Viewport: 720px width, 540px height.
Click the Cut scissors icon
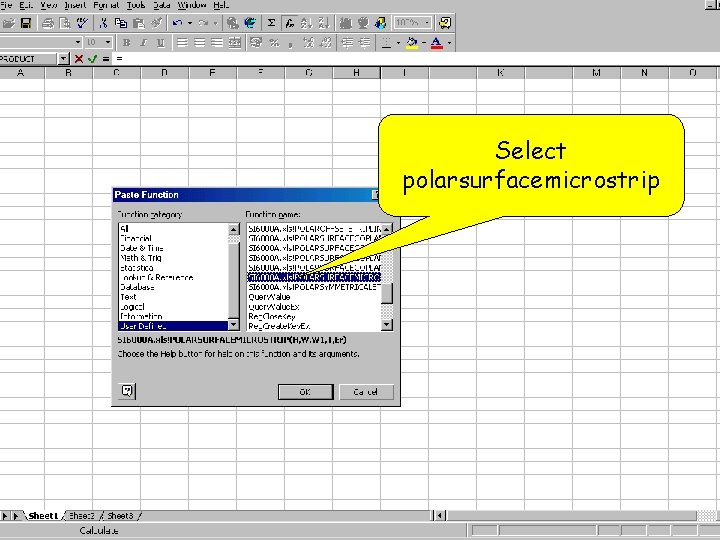pos(103,23)
